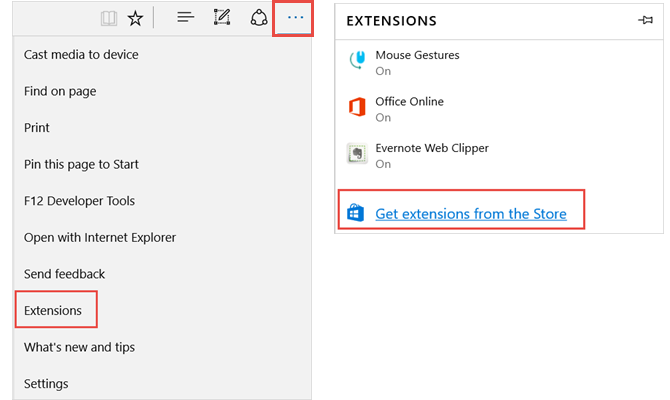Add page to favorites with star icon
The image size is (670, 400).
135,18
